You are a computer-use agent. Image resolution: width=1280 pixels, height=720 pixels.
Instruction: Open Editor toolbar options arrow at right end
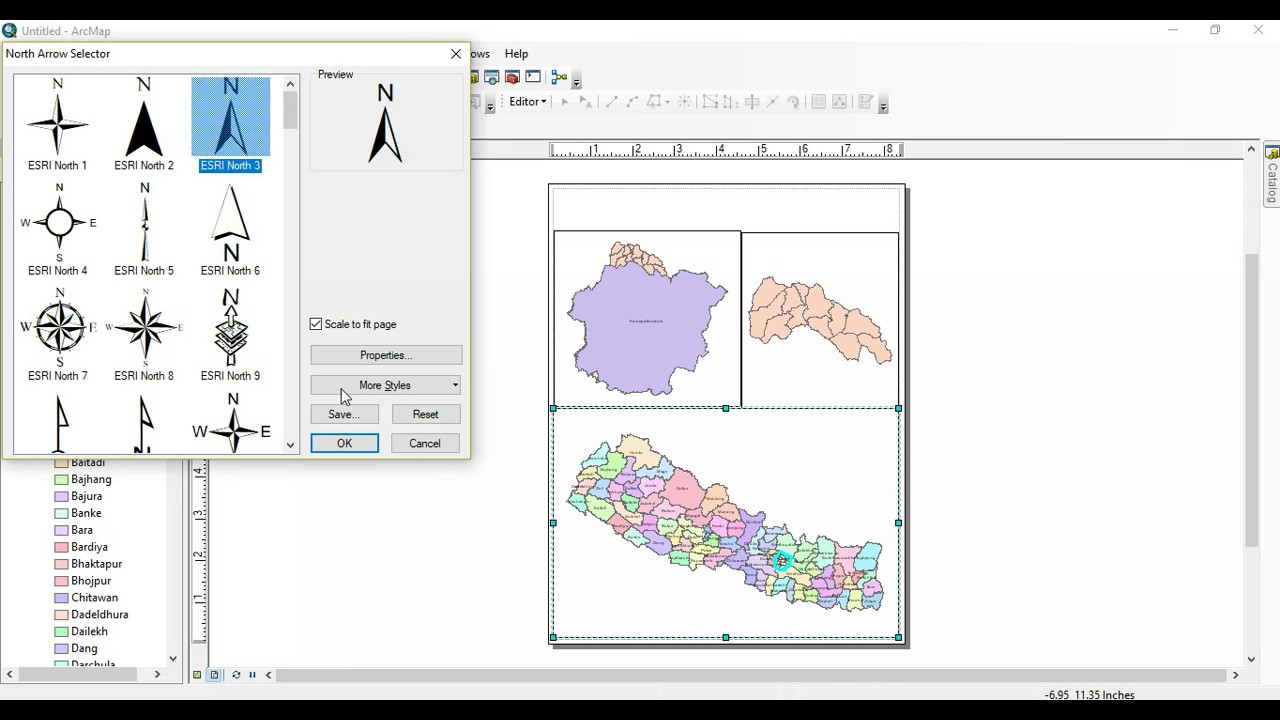pos(883,104)
